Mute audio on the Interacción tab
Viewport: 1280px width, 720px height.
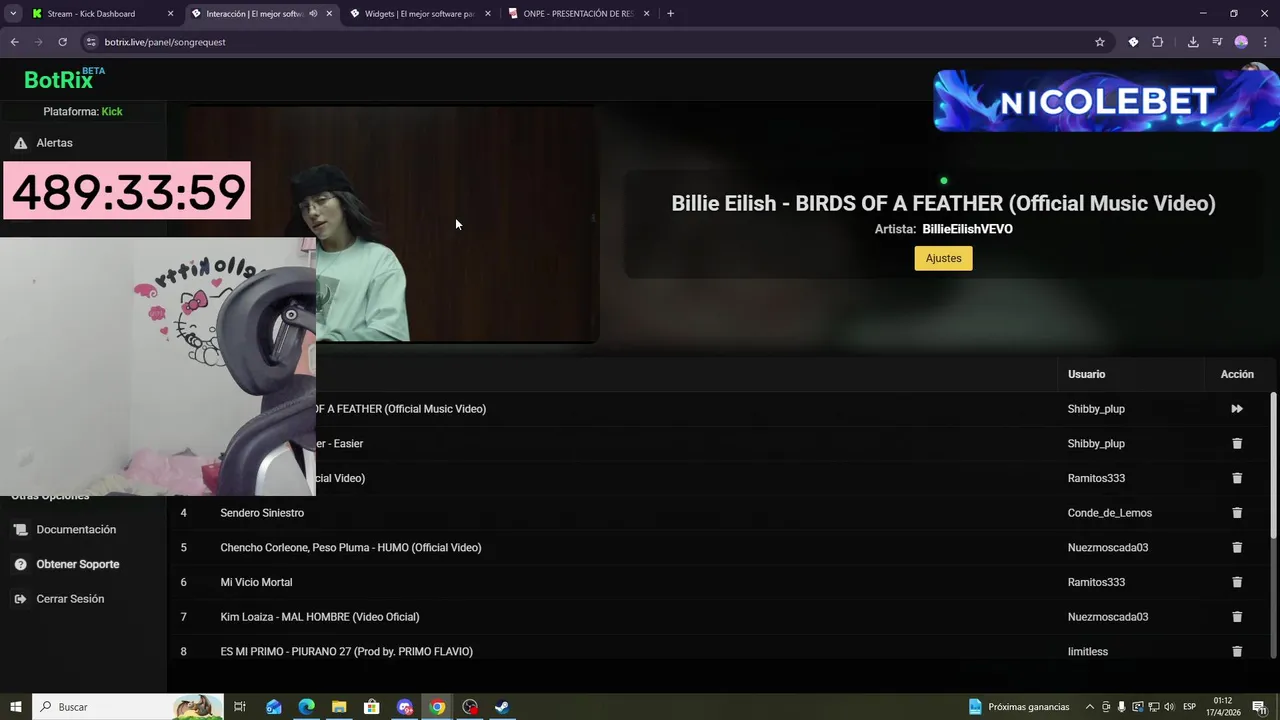pos(313,14)
